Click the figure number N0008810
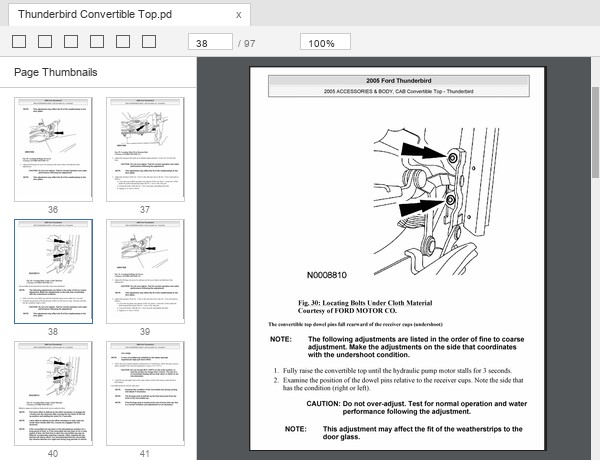Screen dimensions: 600x460 (327, 275)
